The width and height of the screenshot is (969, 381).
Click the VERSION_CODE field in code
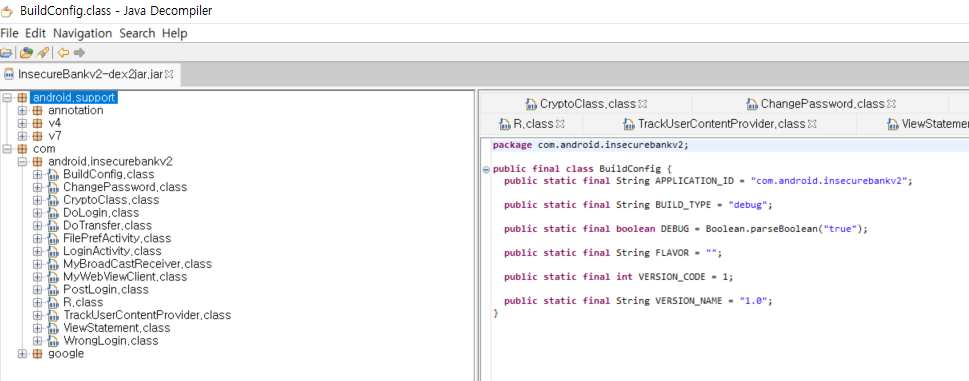[672, 277]
